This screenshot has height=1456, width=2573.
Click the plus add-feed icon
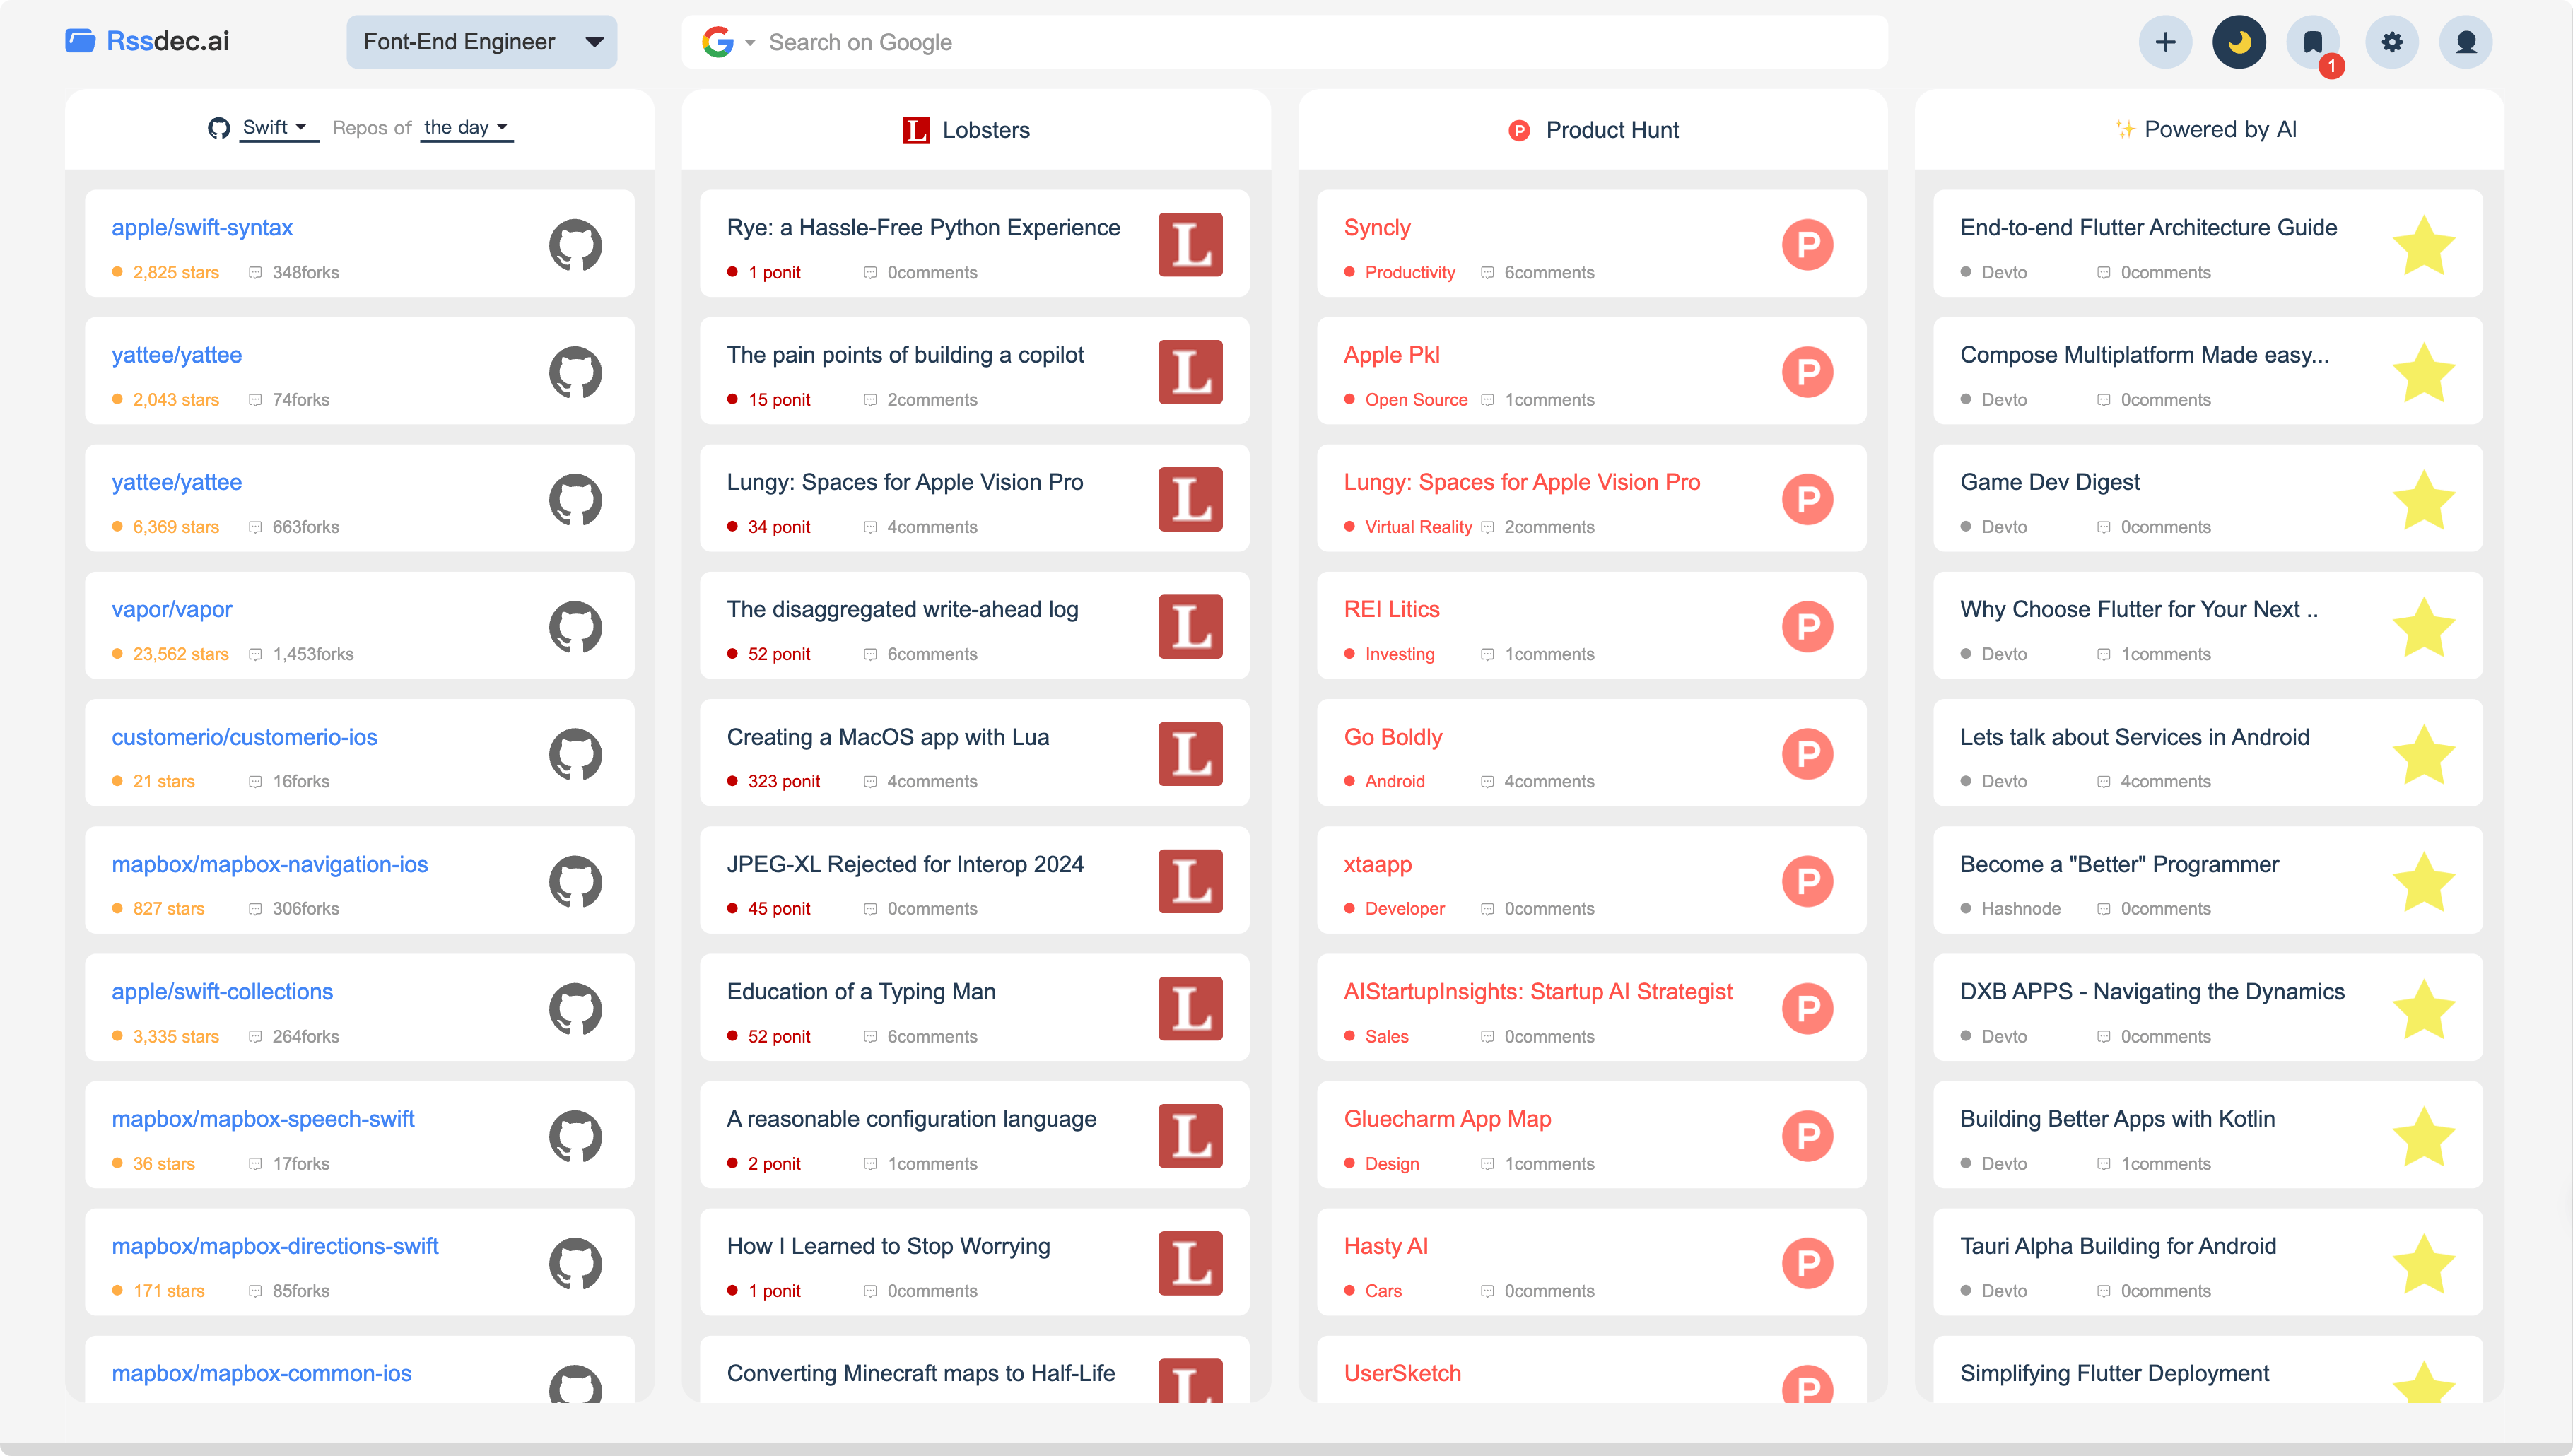pos(2165,42)
